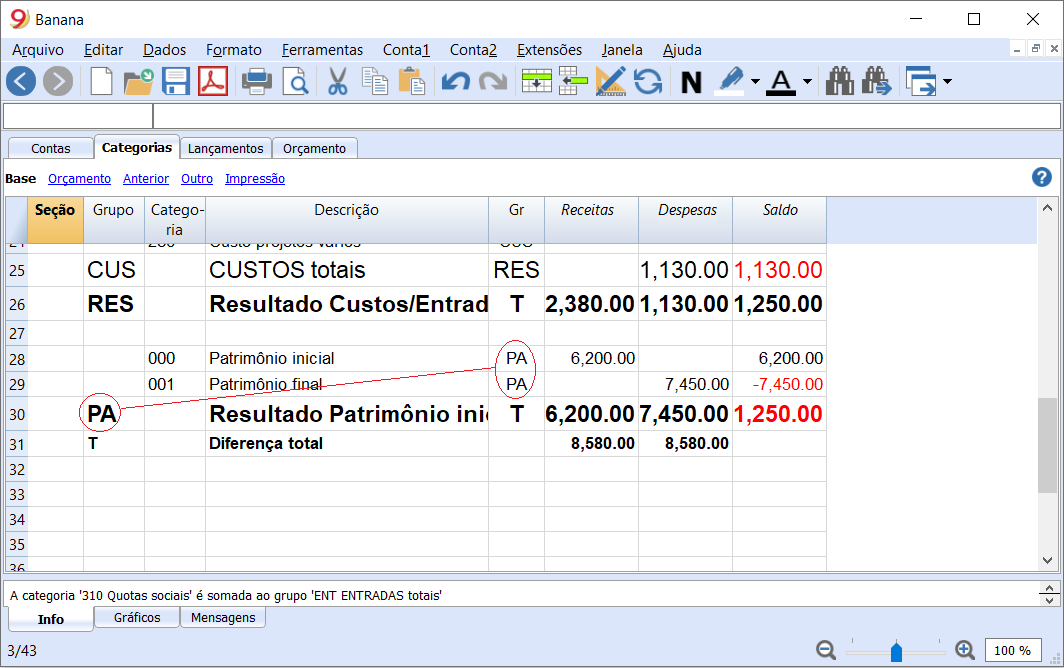The image size is (1064, 668).
Task: Click the Save diskette icon
Action: tap(176, 81)
